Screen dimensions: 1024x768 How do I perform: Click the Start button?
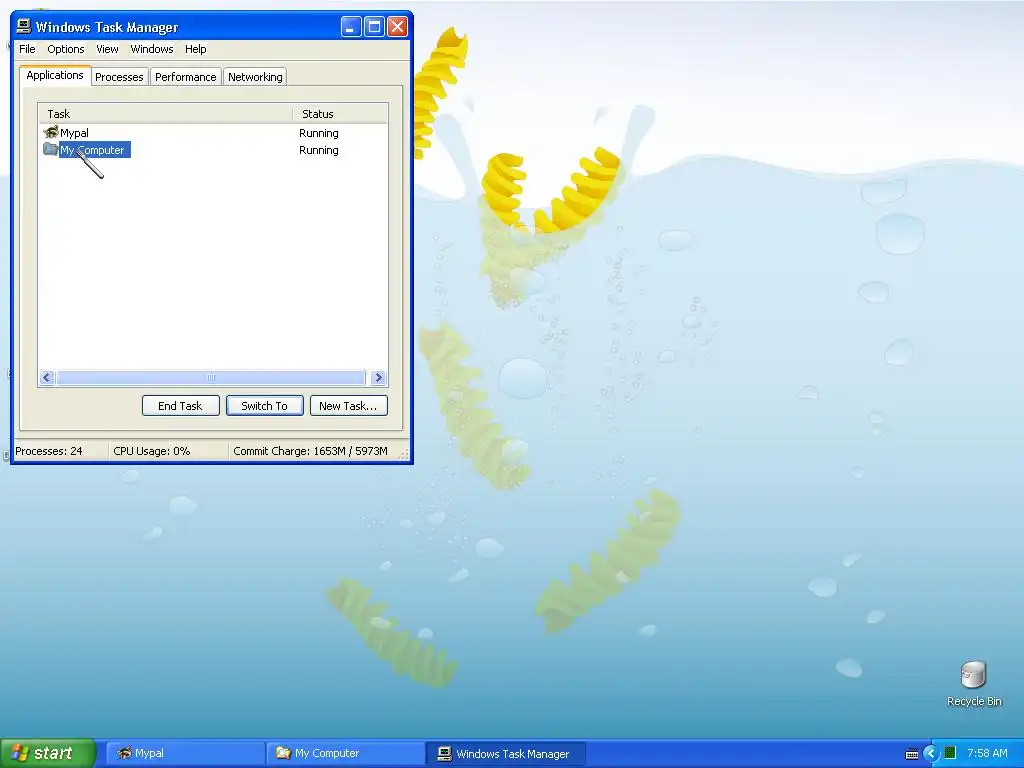click(x=47, y=753)
